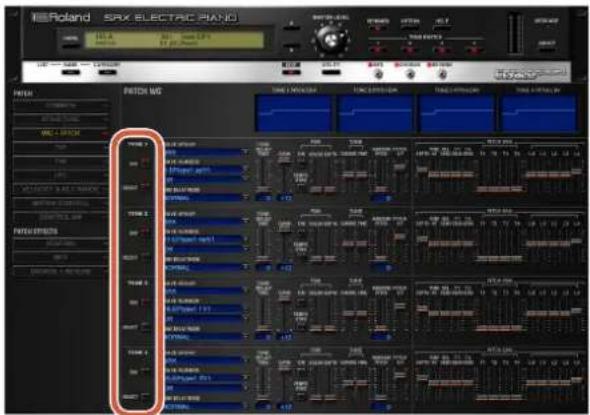
Task: Open the Tone 4 Wave Group dropdown
Action: [207, 360]
